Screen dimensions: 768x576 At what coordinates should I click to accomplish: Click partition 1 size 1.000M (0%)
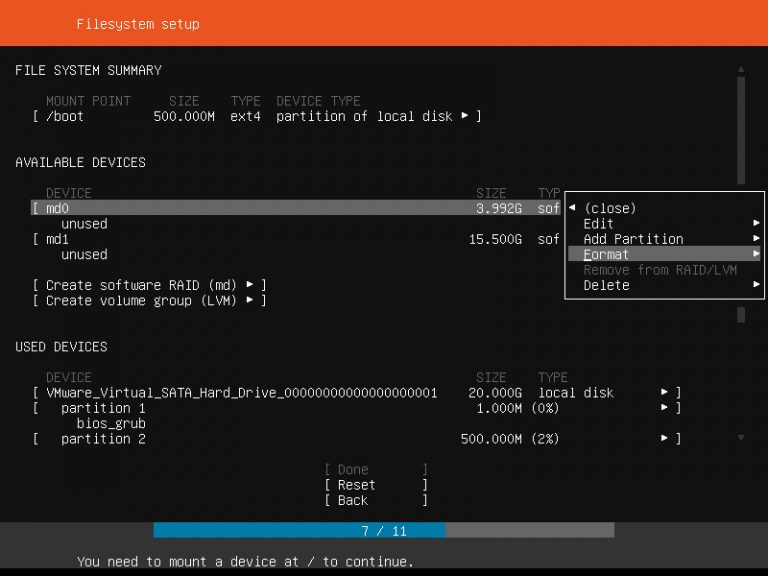click(518, 408)
